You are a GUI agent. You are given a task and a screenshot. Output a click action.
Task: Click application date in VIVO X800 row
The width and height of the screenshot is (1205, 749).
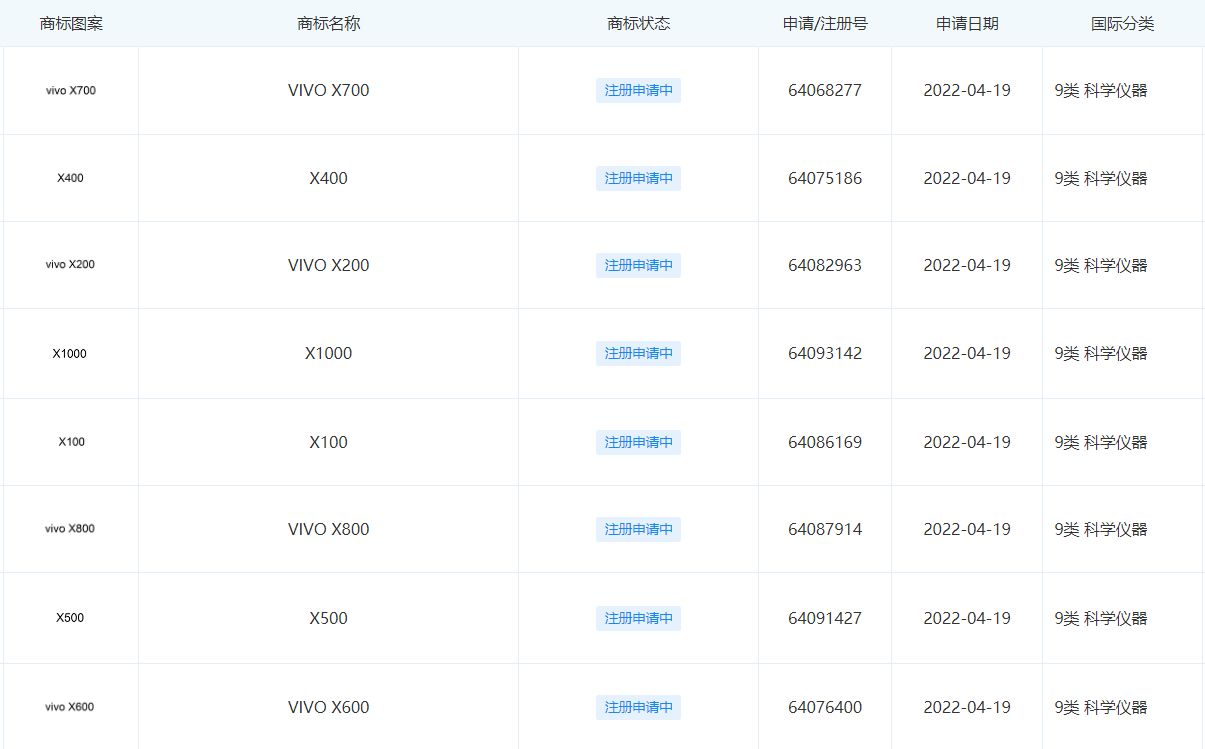[967, 529]
